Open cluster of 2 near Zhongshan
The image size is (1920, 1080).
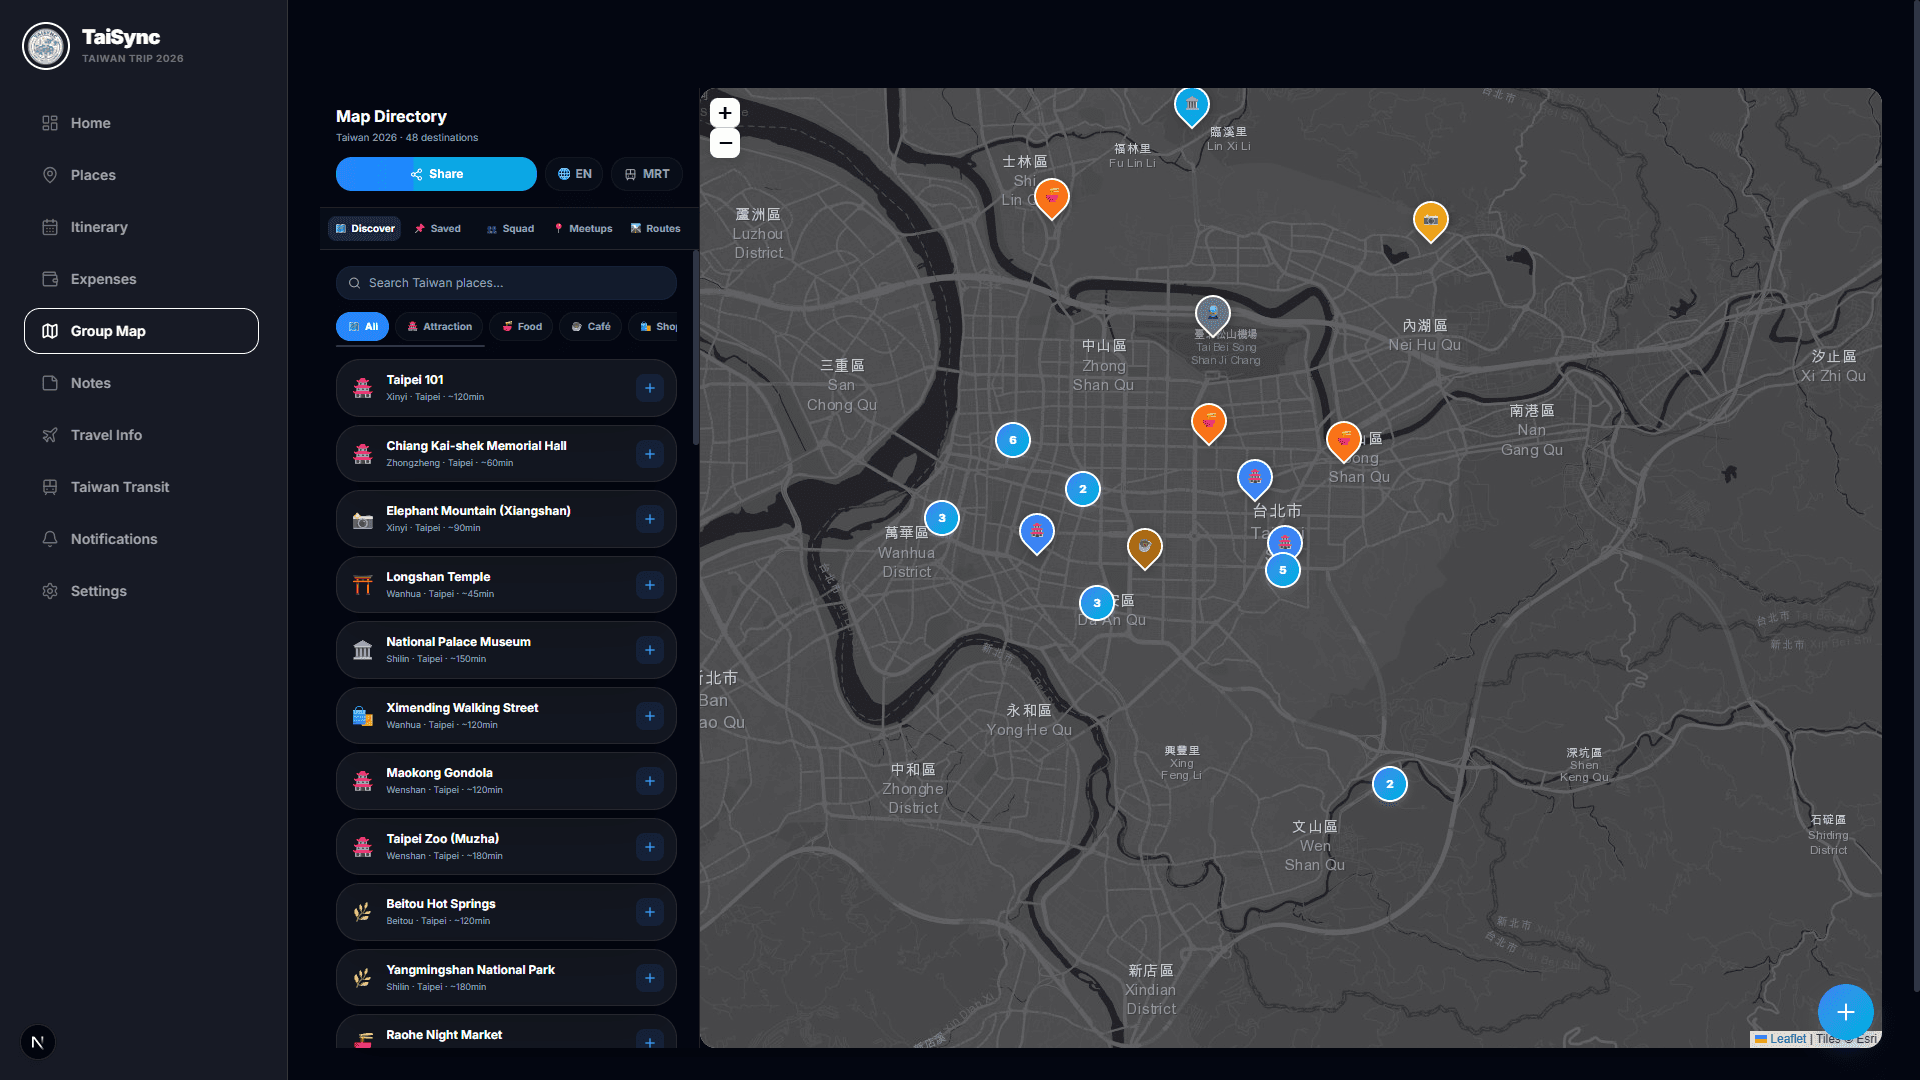1082,489
